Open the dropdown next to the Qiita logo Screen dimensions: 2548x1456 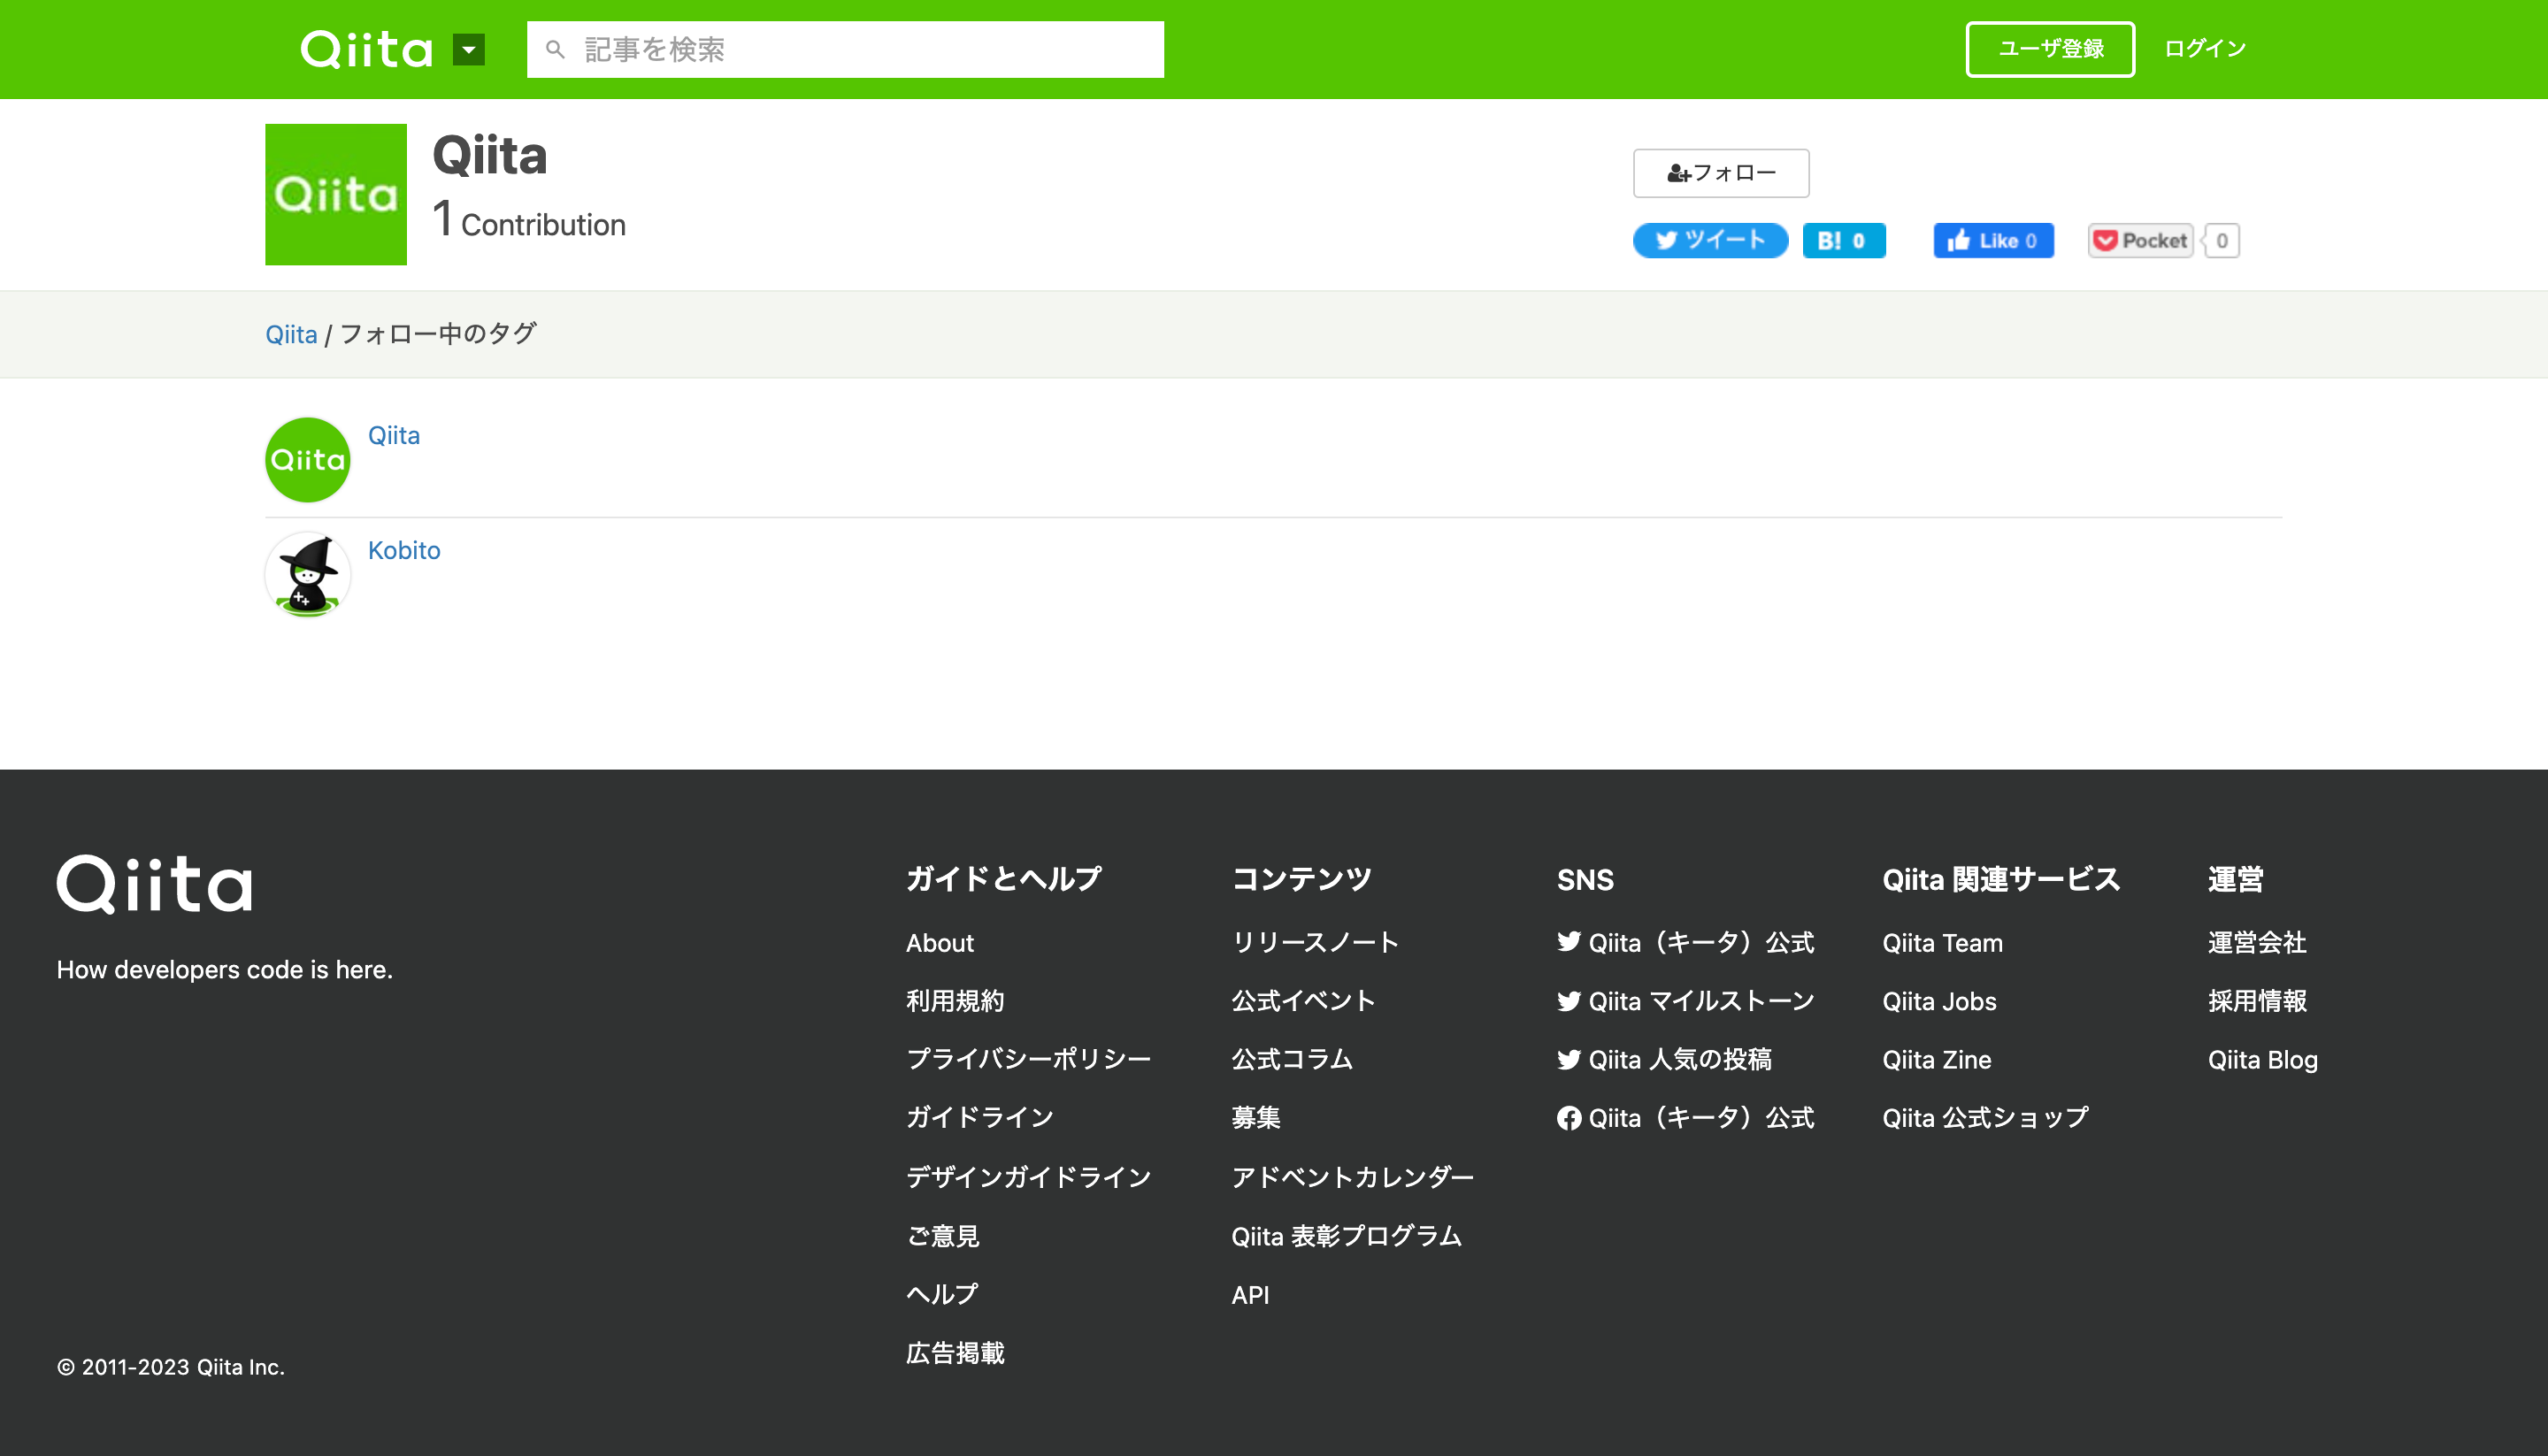(x=468, y=49)
